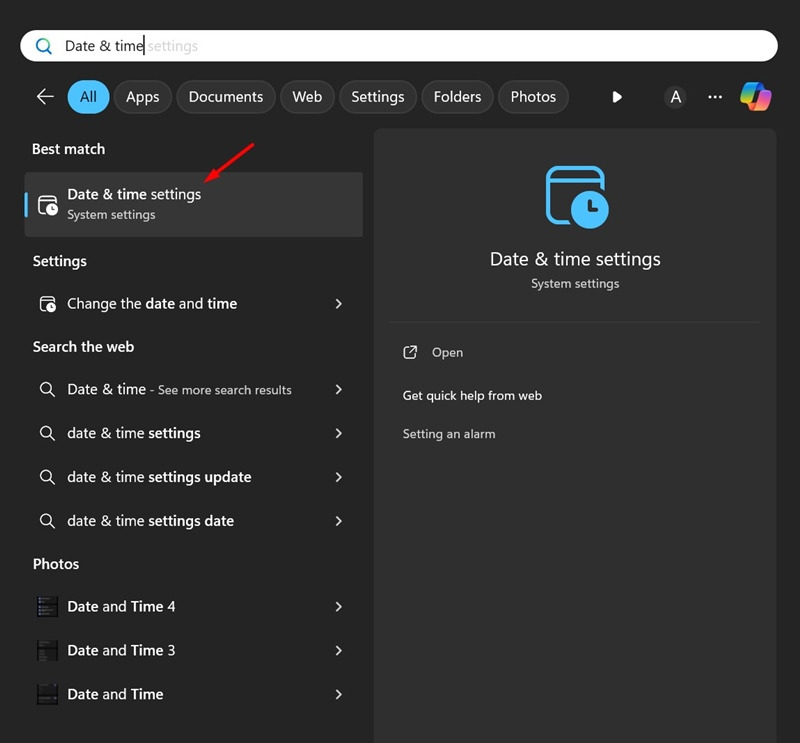The height and width of the screenshot is (743, 800).
Task: Open the Copilot icon
Action: (x=756, y=96)
